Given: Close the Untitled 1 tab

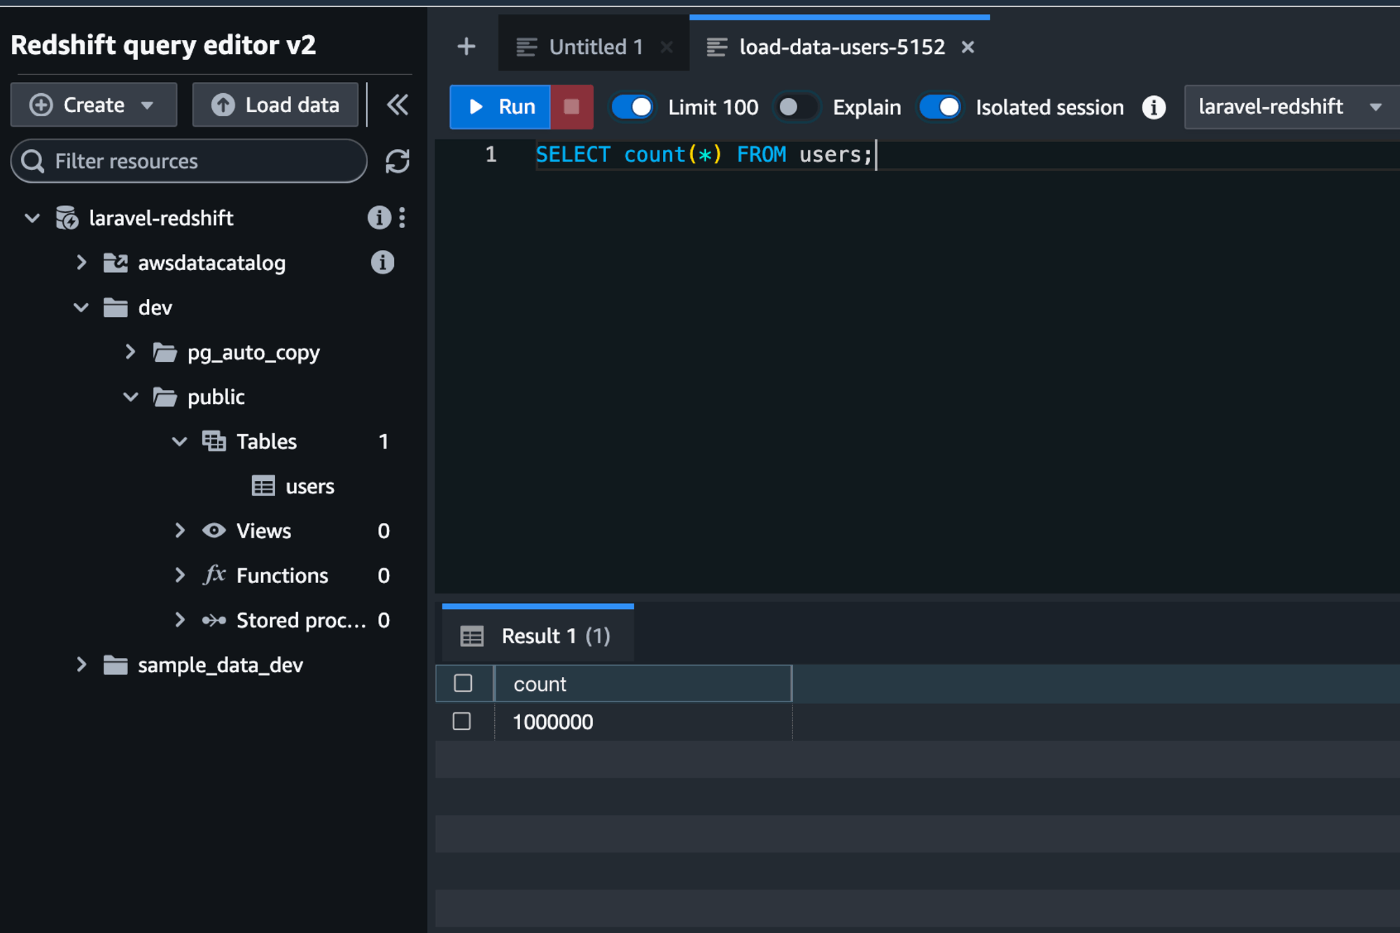Looking at the screenshot, I should pyautogui.click(x=667, y=47).
